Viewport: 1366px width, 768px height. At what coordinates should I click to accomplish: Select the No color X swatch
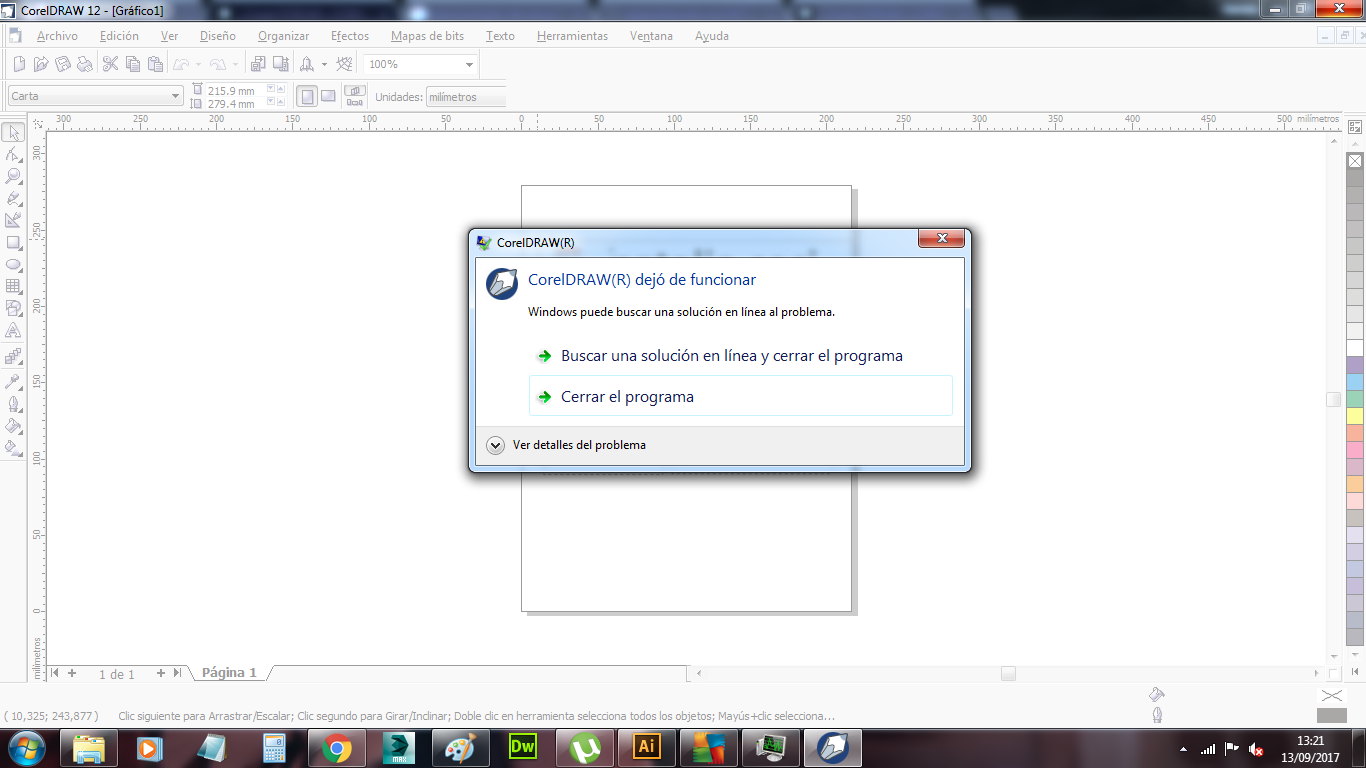1355,161
